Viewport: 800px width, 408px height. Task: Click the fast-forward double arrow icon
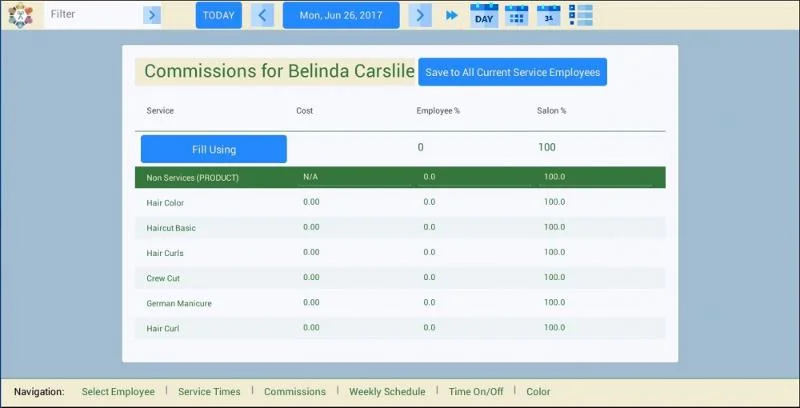pyautogui.click(x=452, y=15)
